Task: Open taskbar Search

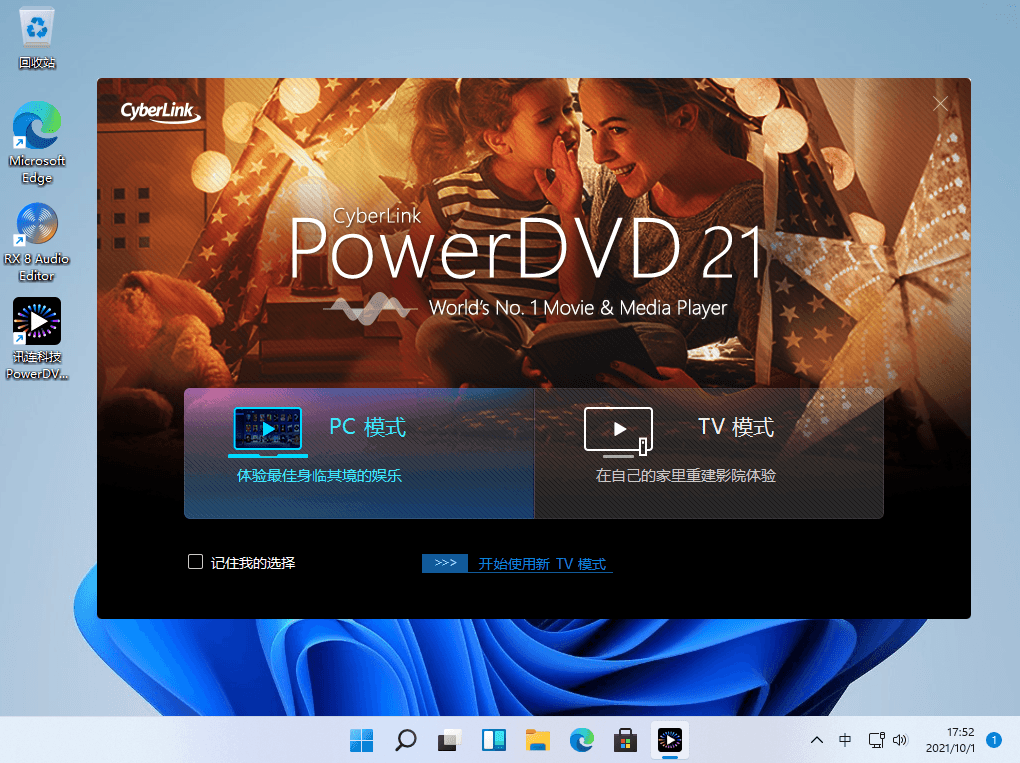Action: click(x=405, y=740)
